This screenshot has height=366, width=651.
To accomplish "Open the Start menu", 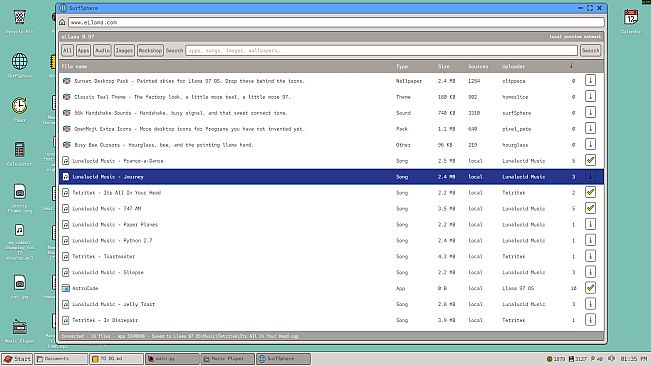I will pyautogui.click(x=17, y=359).
